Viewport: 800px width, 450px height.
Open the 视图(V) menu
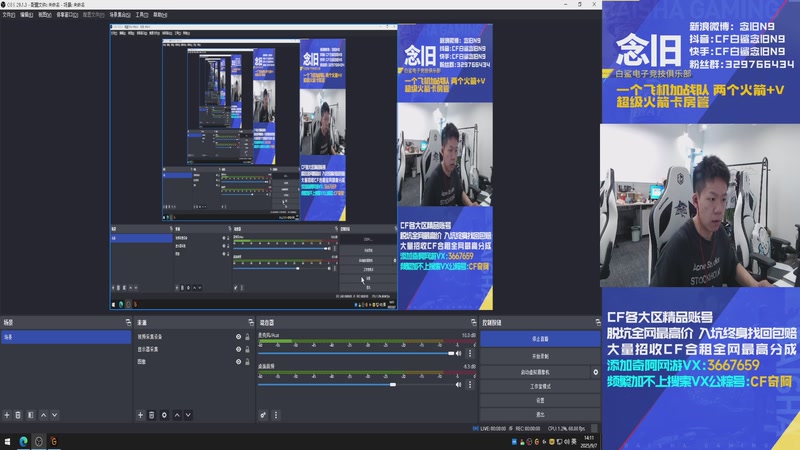(45, 15)
